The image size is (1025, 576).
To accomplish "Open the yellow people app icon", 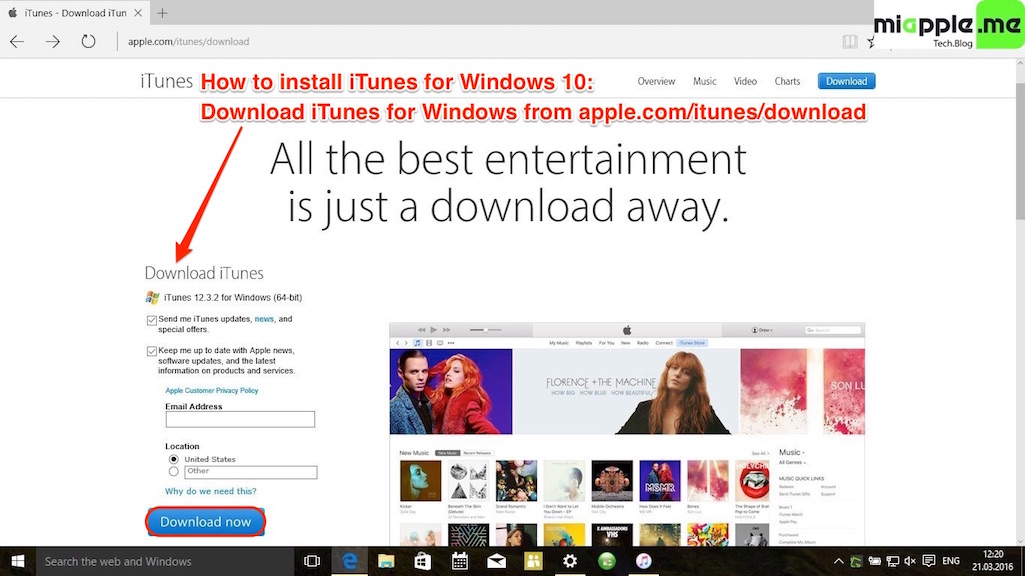I will [x=533, y=561].
